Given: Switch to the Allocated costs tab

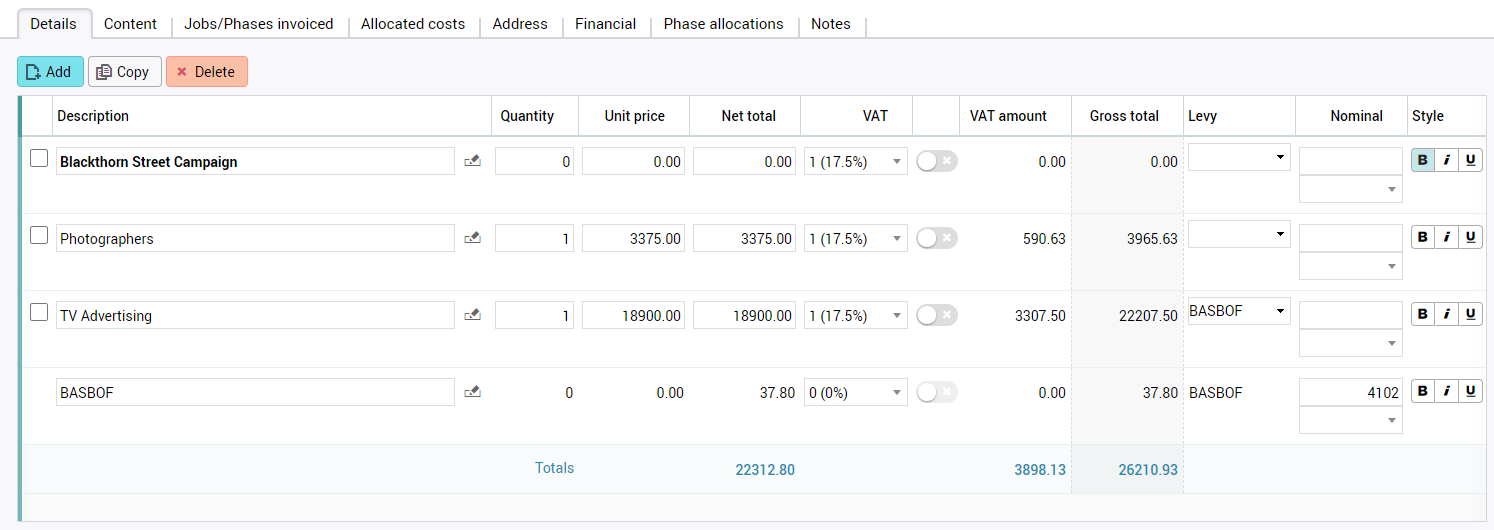Looking at the screenshot, I should coord(413,24).
